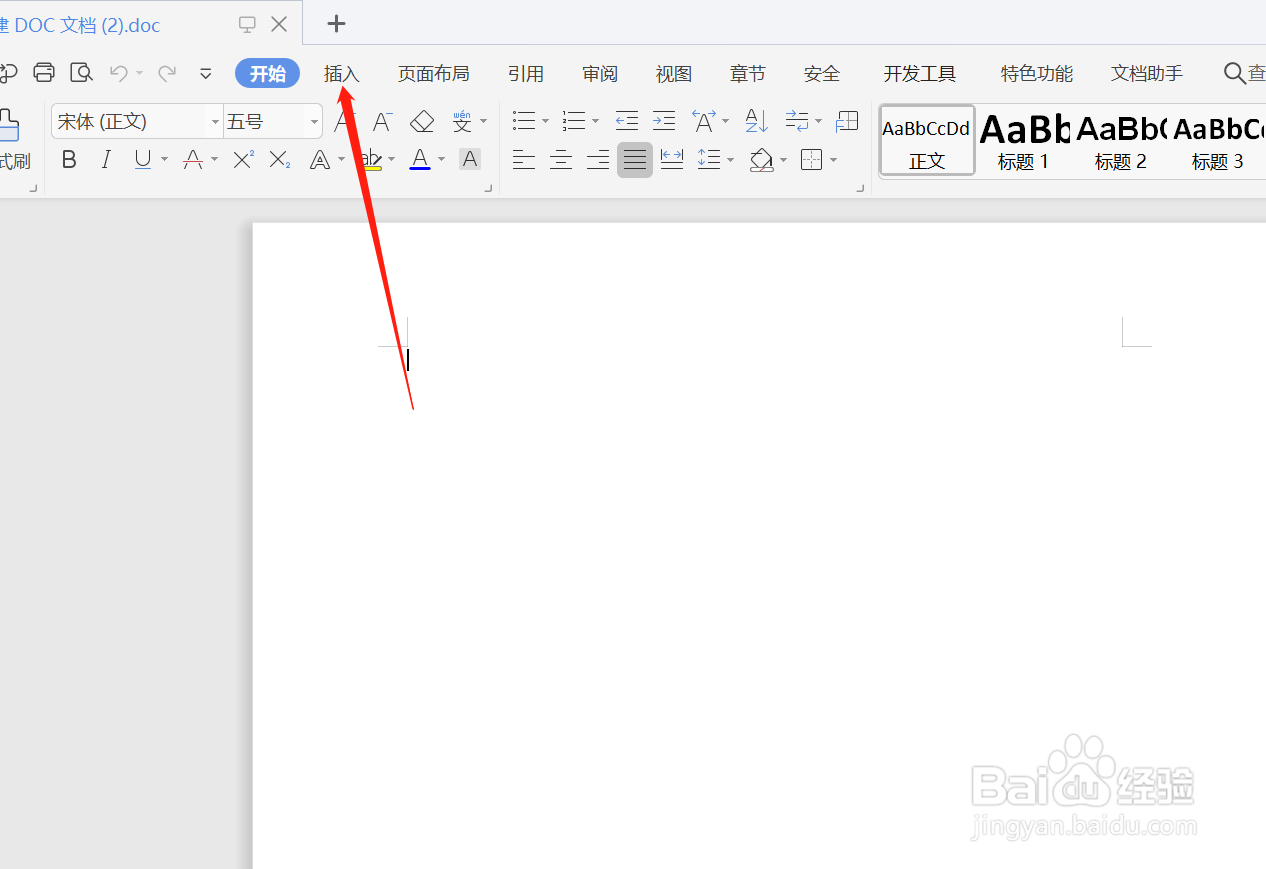Clear formatting with the eraser icon
1266x869 pixels.
[x=422, y=122]
